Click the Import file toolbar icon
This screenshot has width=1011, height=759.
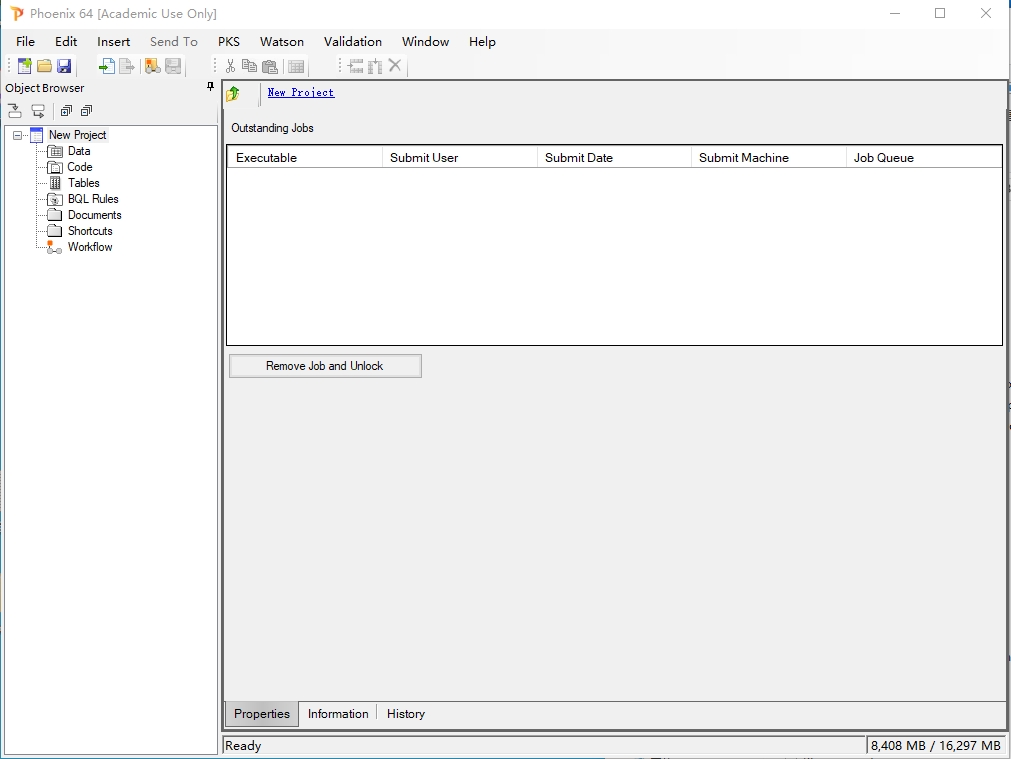coord(107,66)
